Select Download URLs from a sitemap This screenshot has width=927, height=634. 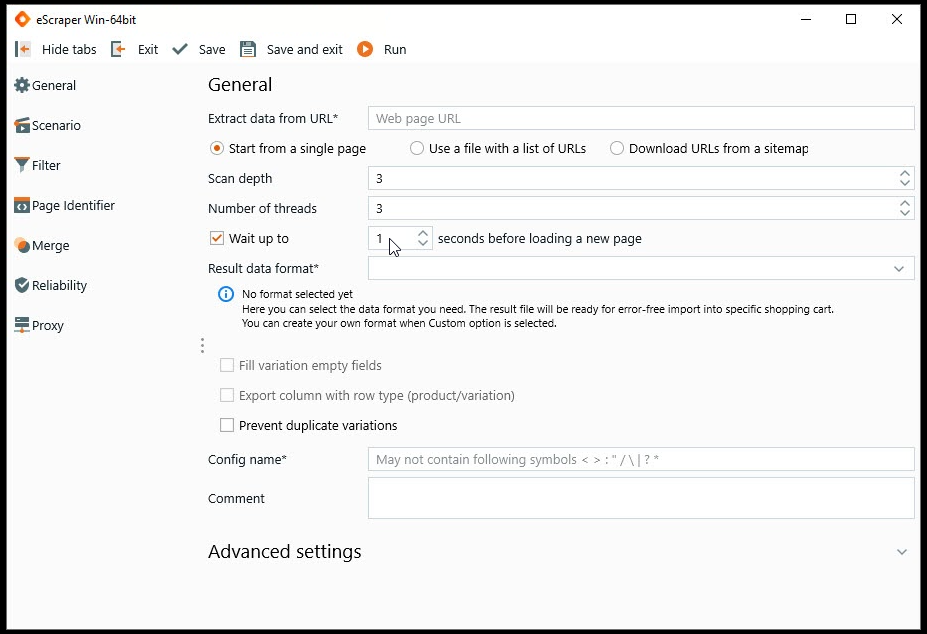point(617,148)
